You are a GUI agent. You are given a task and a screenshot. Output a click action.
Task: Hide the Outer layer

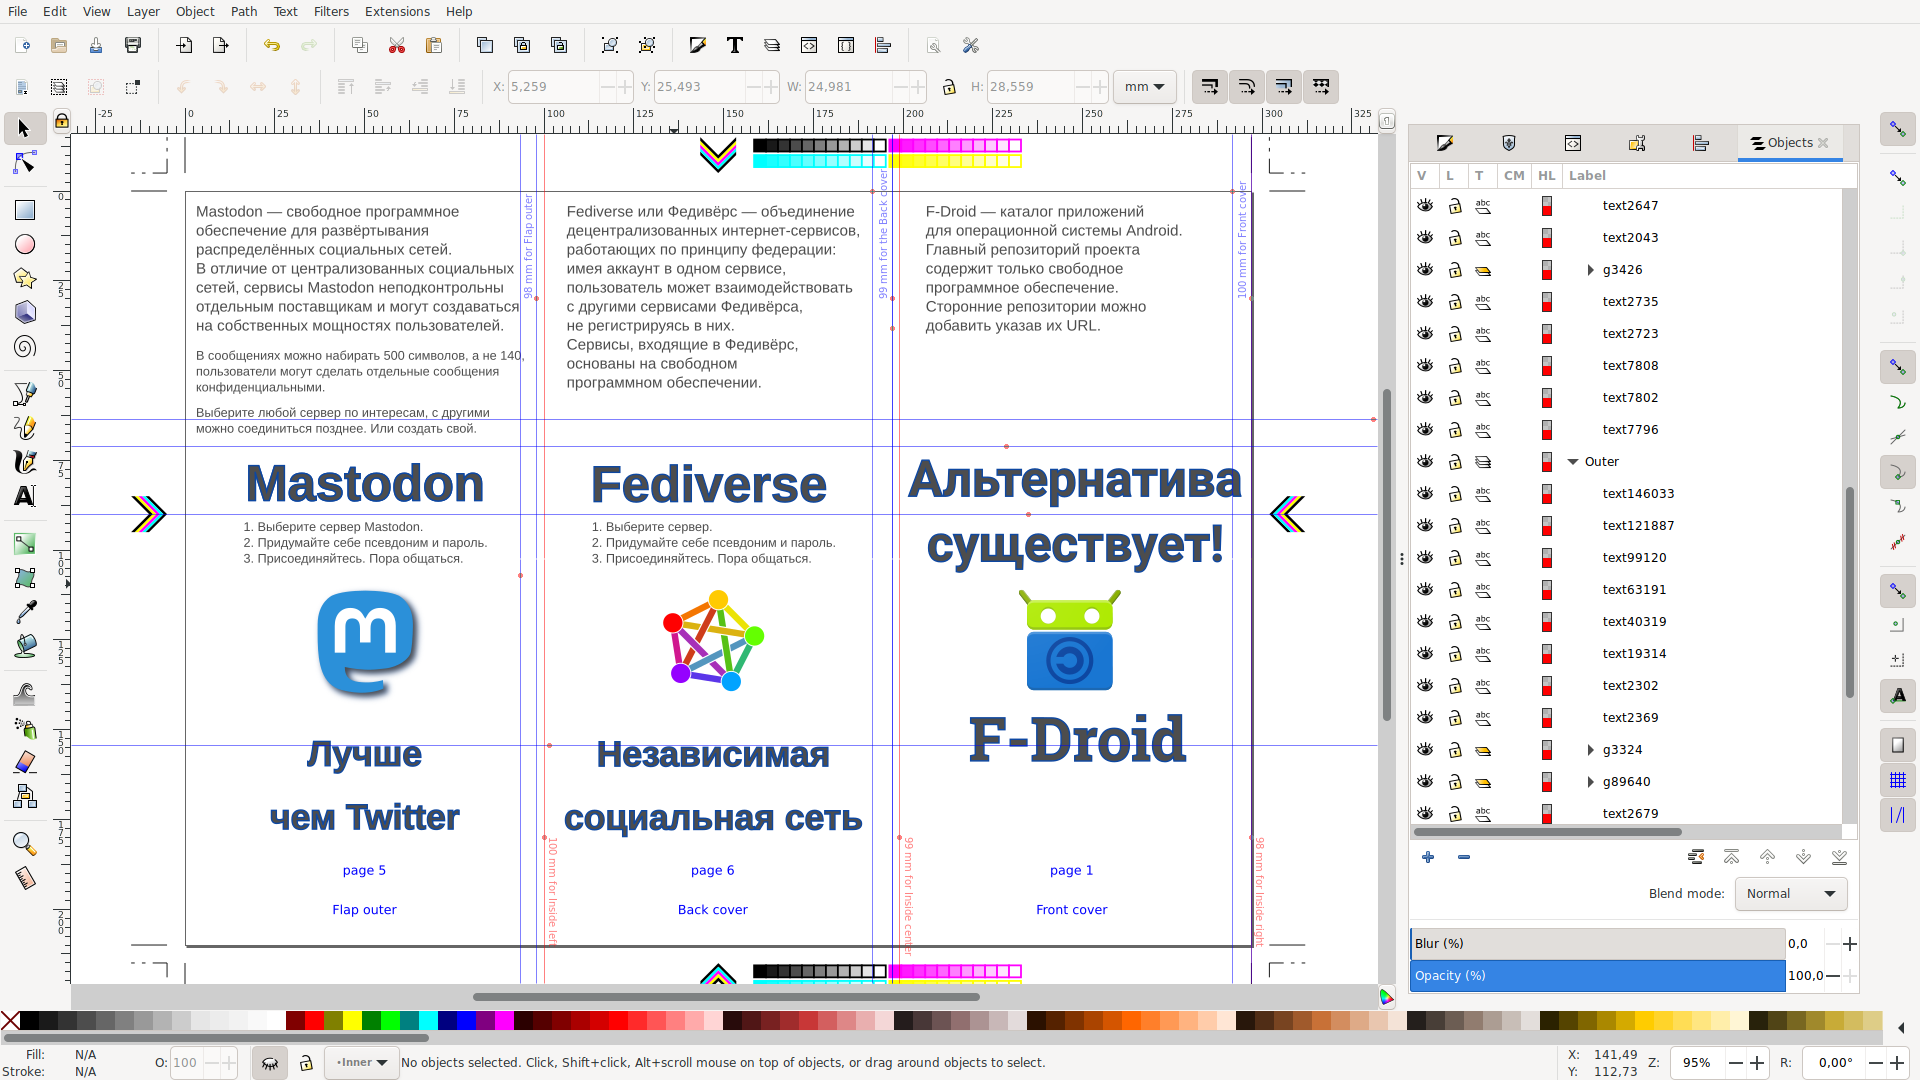click(x=1425, y=461)
